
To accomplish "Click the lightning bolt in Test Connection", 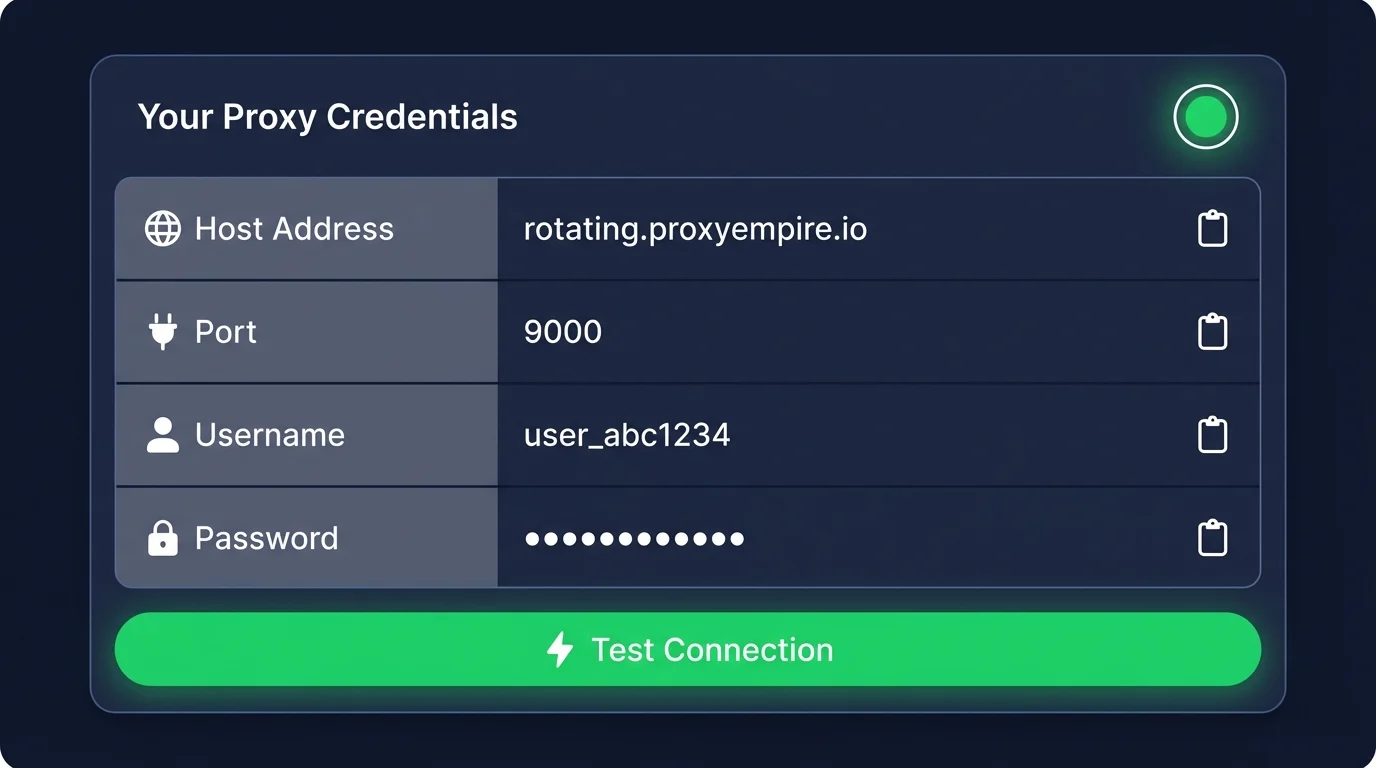I will 560,650.
